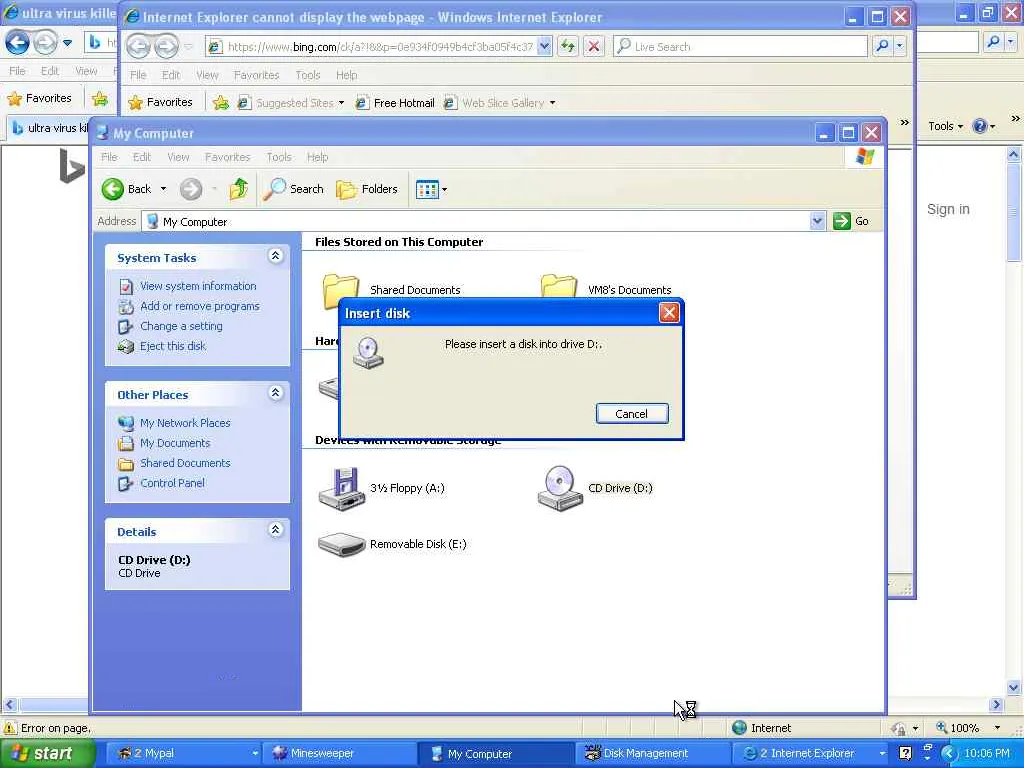The height and width of the screenshot is (768, 1024).
Task: Collapse the Details panel
Action: 276,530
